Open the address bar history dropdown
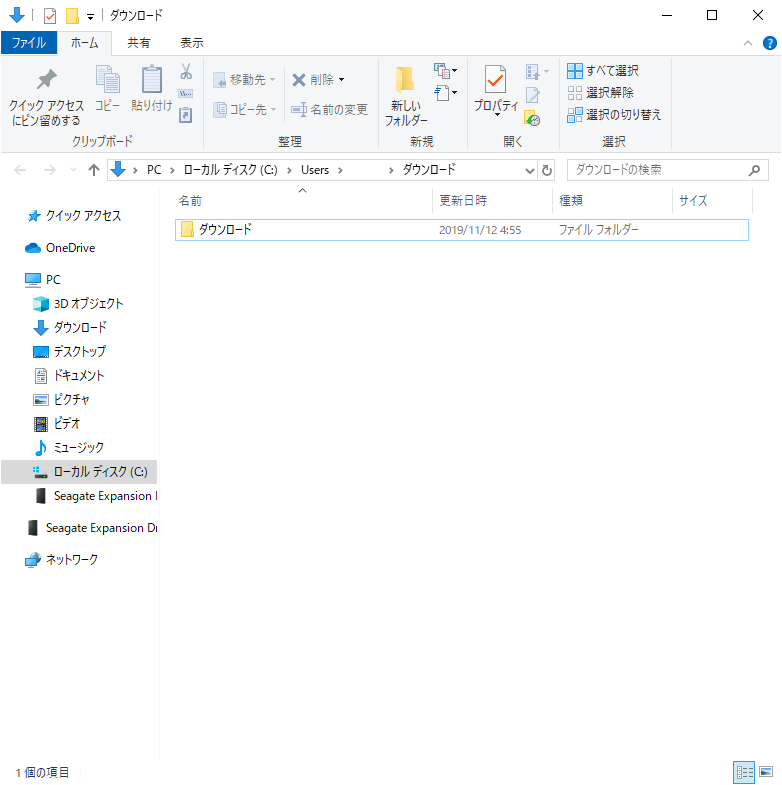 click(530, 170)
